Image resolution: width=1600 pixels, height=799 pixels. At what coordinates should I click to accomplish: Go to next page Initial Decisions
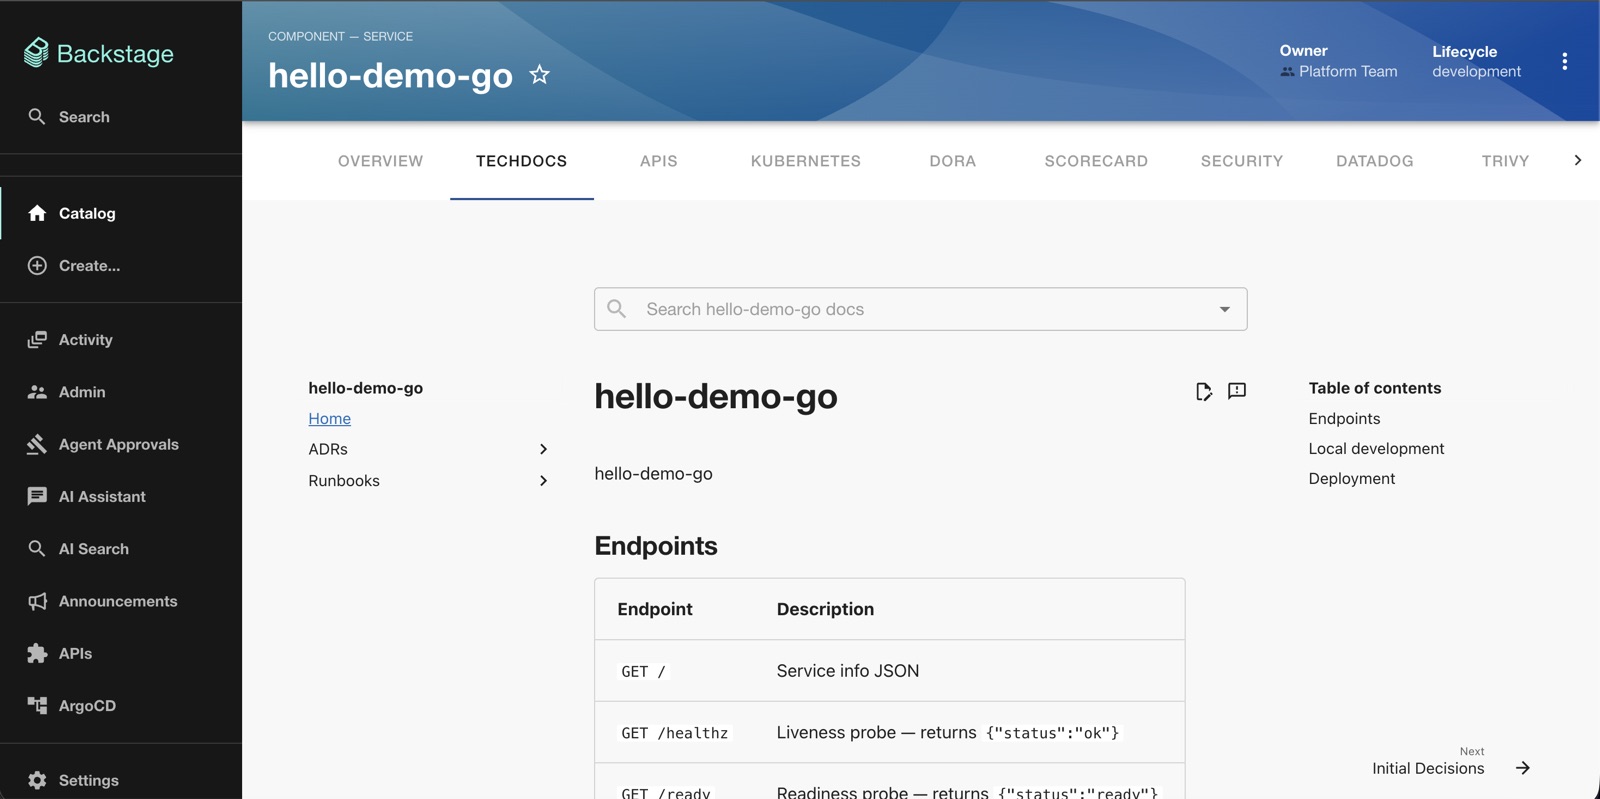tap(1428, 768)
